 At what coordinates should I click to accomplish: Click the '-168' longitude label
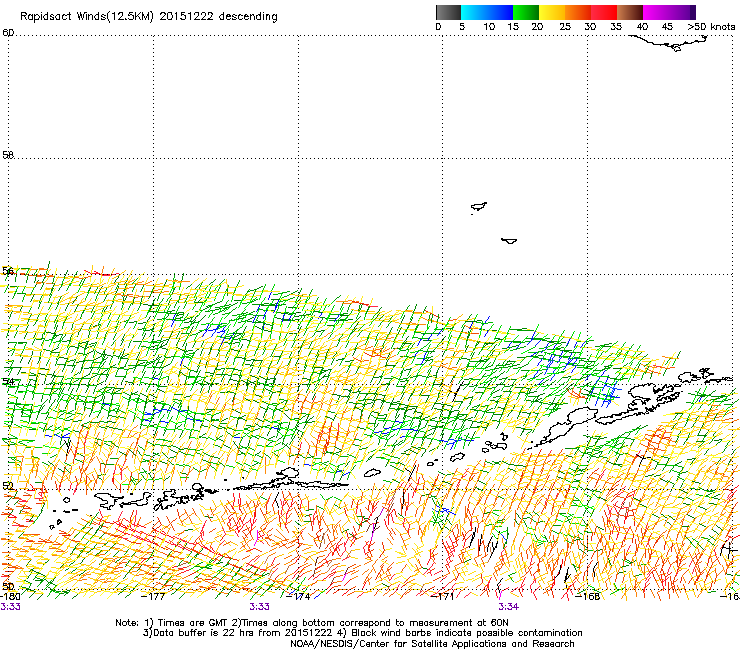588,597
